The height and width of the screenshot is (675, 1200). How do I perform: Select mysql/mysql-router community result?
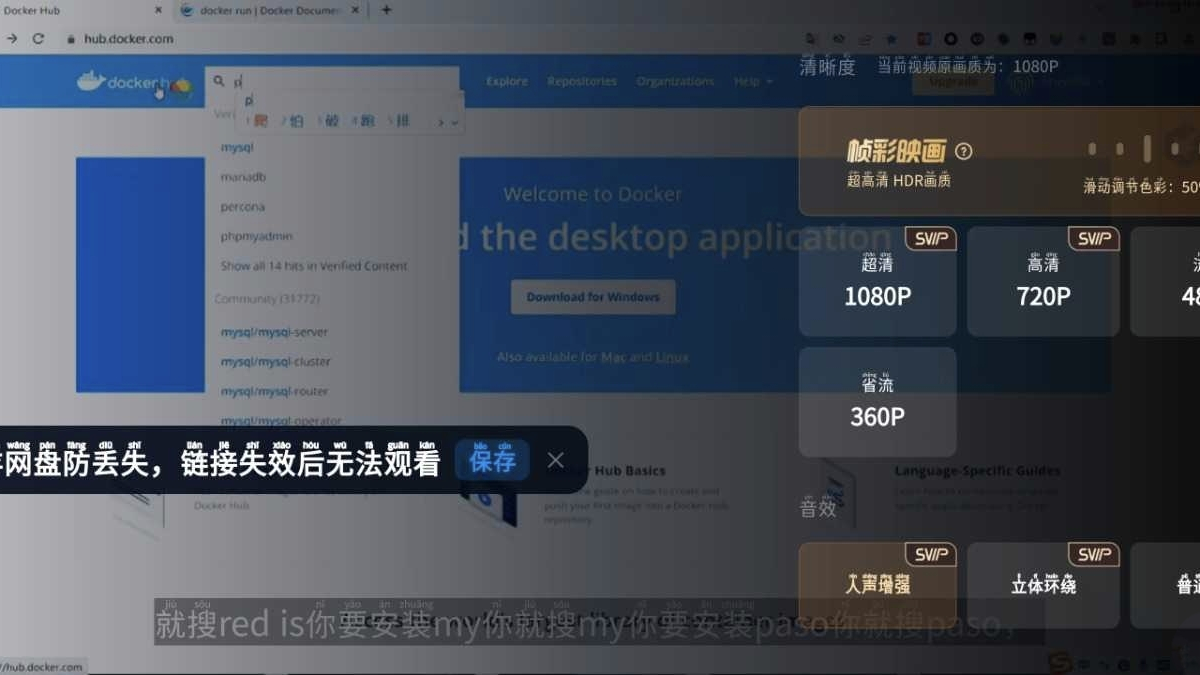pos(274,392)
